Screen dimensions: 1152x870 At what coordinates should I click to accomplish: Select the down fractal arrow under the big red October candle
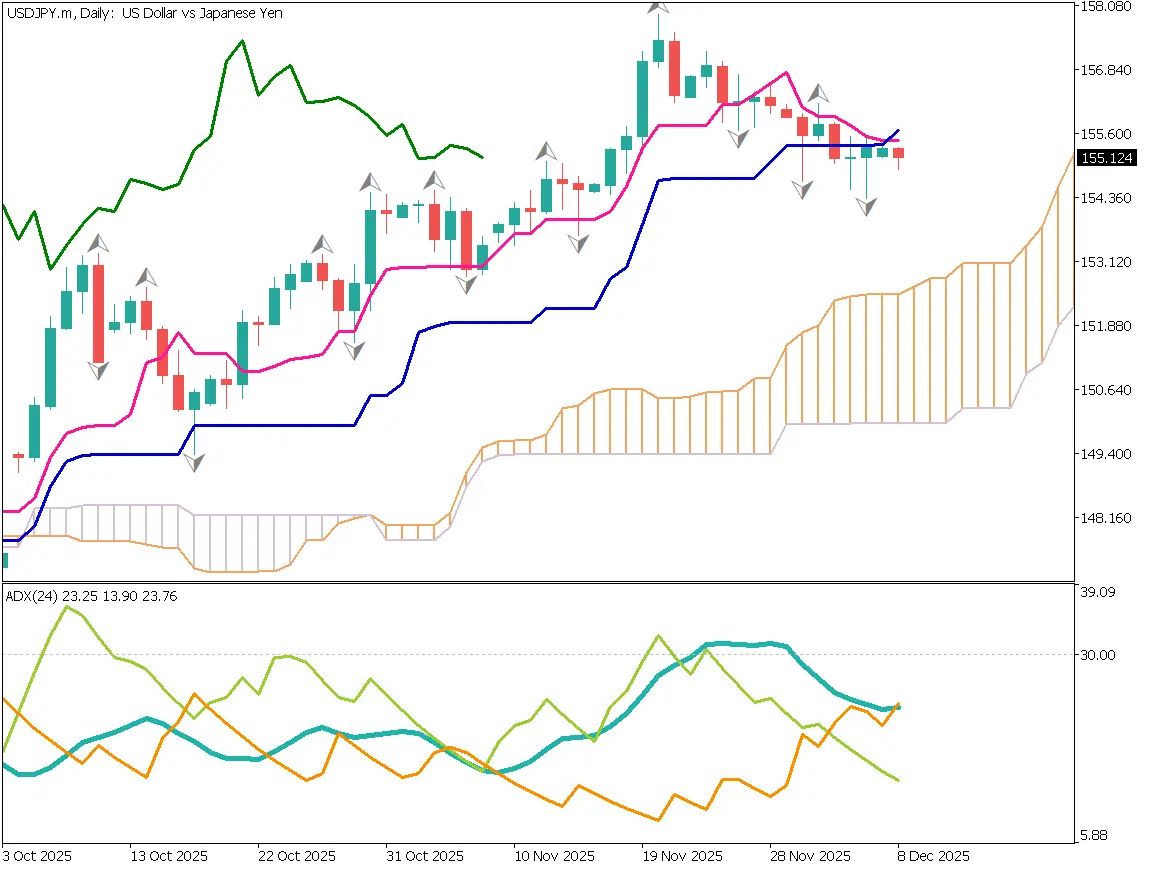click(x=98, y=370)
